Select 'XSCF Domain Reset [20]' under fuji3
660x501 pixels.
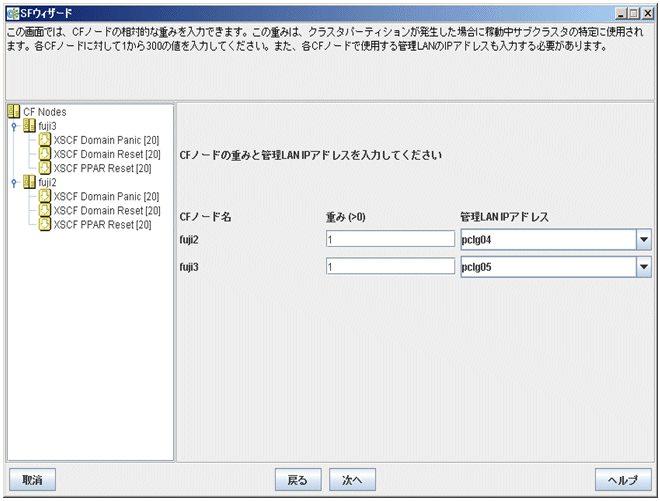coord(107,154)
